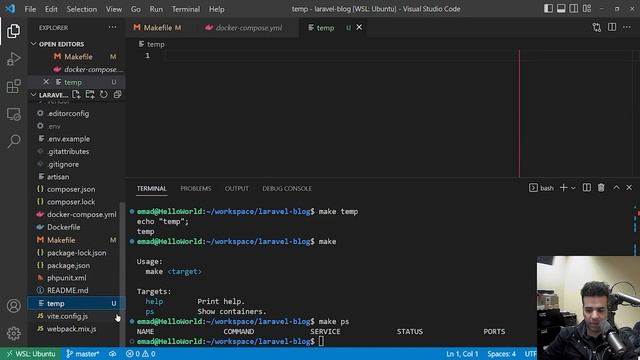640x360 pixels.
Task: Open README.md in the file tree
Action: click(x=68, y=291)
